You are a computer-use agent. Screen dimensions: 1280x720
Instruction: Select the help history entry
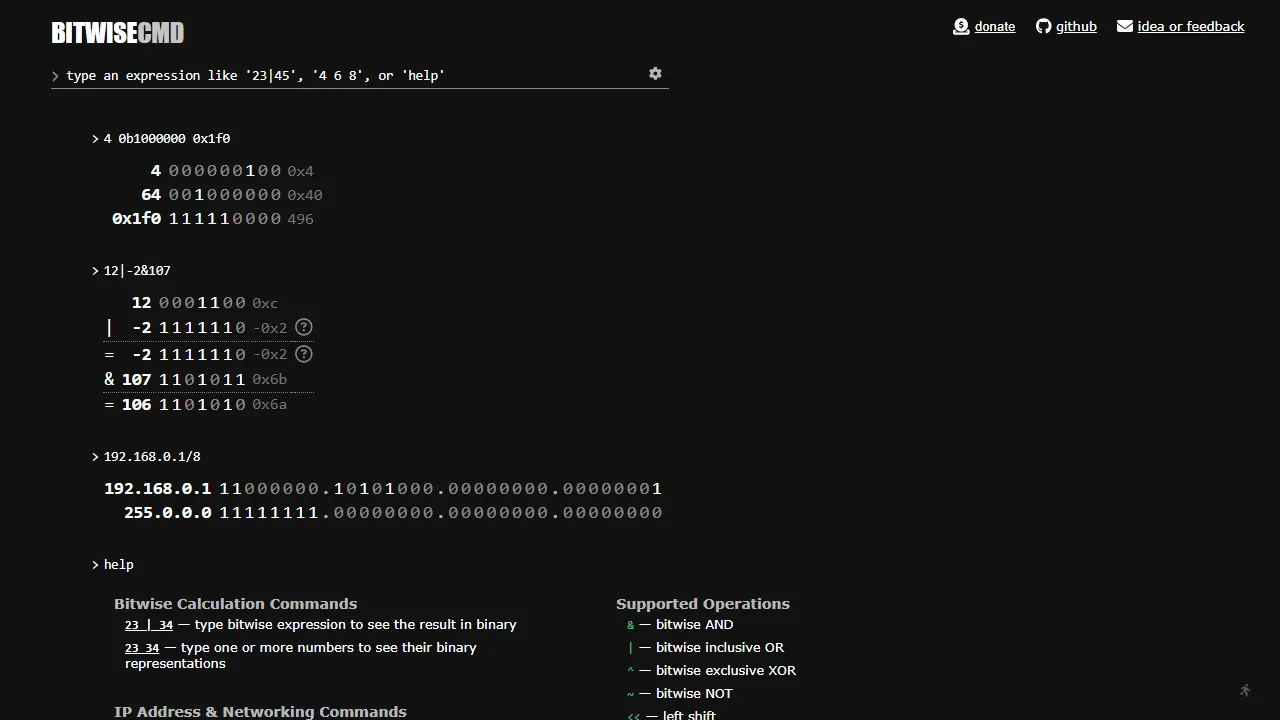click(x=118, y=564)
